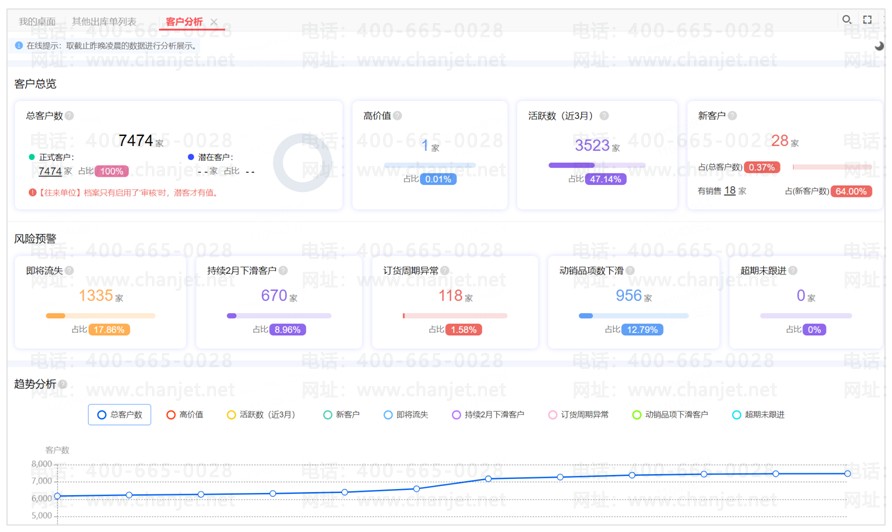Click the 0.37% 占总客户数 badge
Image resolution: width=892 pixels, height=532 pixels.
[762, 167]
